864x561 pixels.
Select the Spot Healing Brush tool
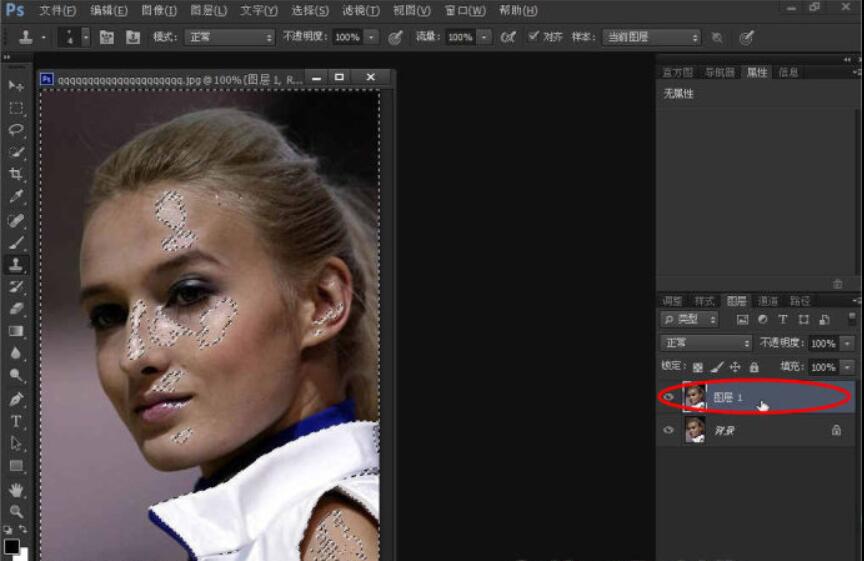15,220
